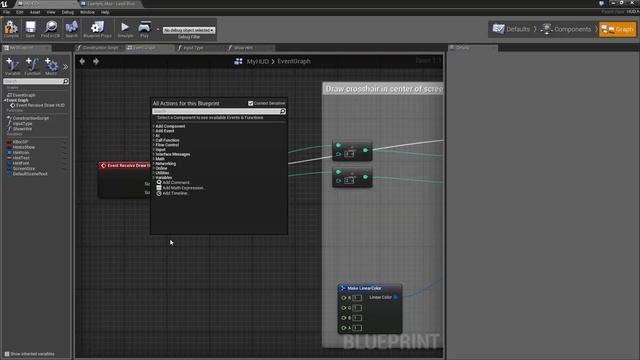Toggle Show inherited variables checkbox
640x360 pixels.
click(x=7, y=354)
